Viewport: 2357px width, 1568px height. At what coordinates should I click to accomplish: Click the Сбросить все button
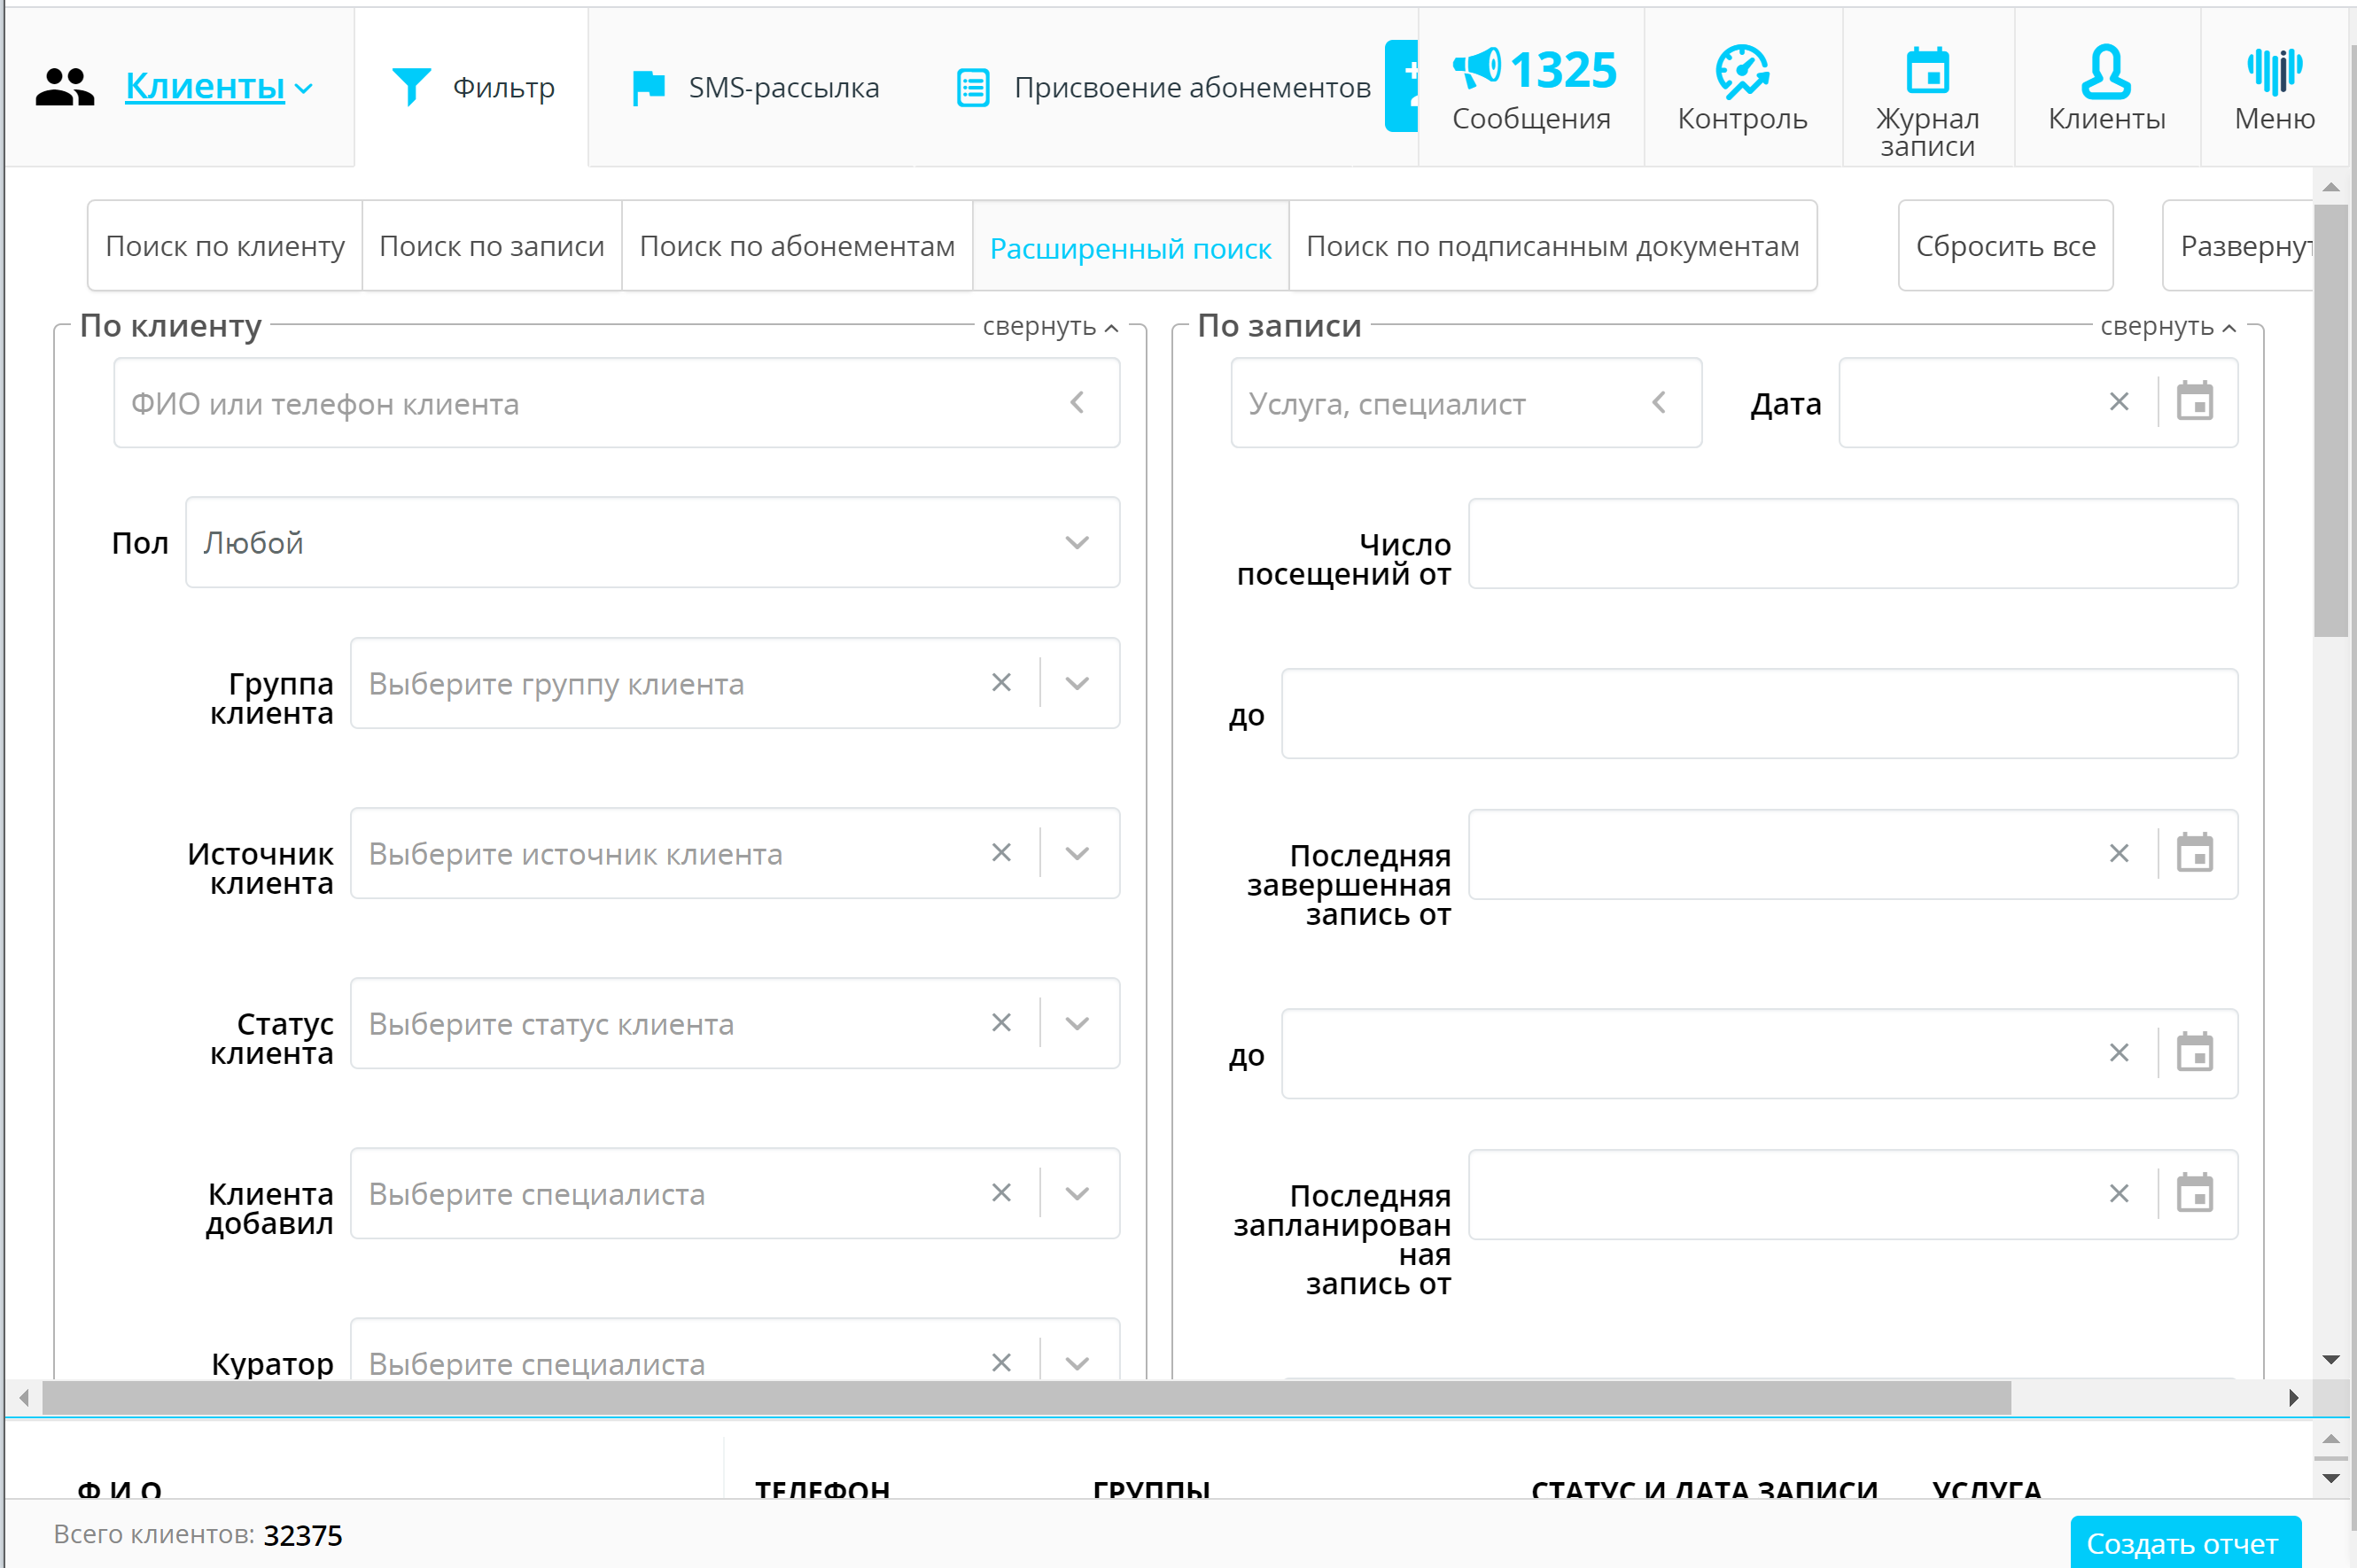[x=2004, y=246]
